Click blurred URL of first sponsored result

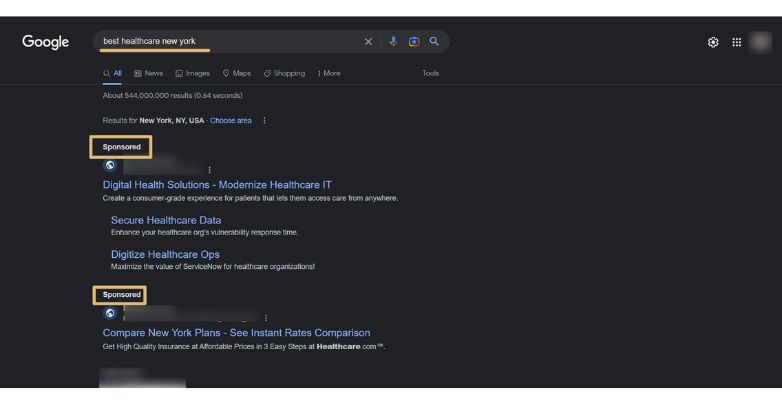(163, 166)
